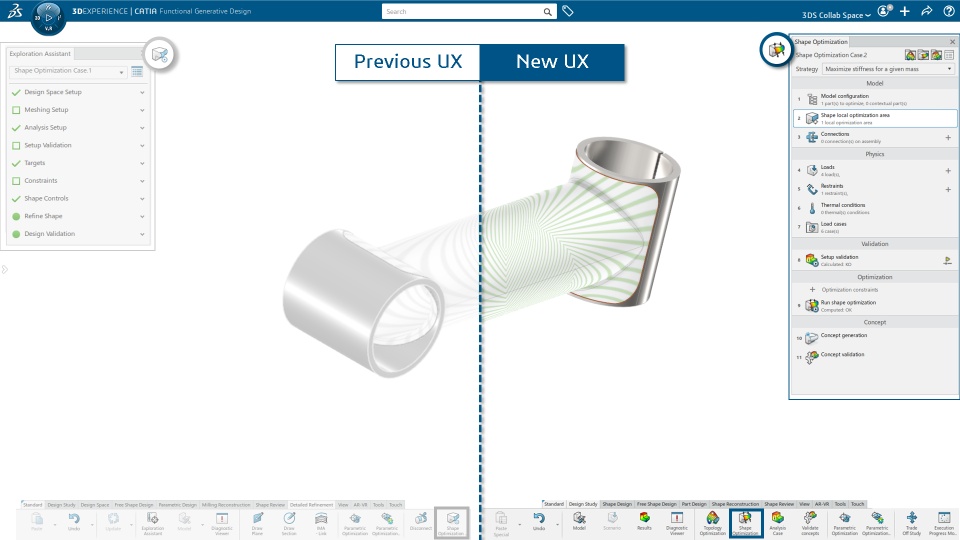
Task: Click the circular Shape Optimization badge icon
Action: point(776,50)
